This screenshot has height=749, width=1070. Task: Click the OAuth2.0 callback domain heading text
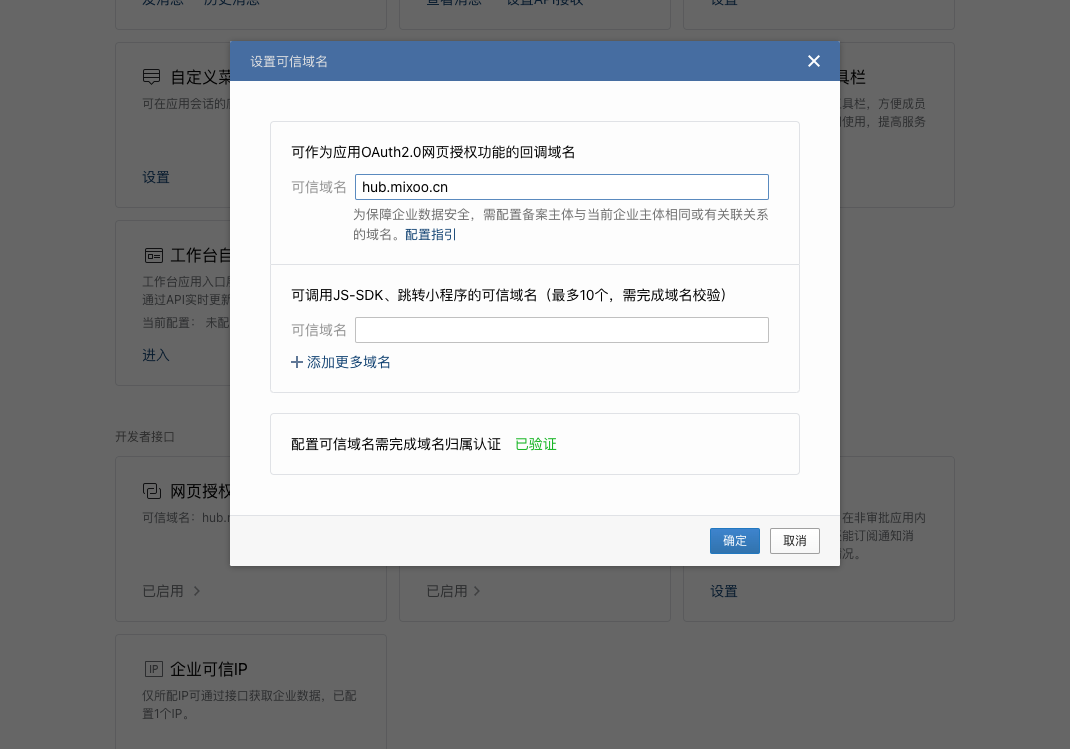433,152
